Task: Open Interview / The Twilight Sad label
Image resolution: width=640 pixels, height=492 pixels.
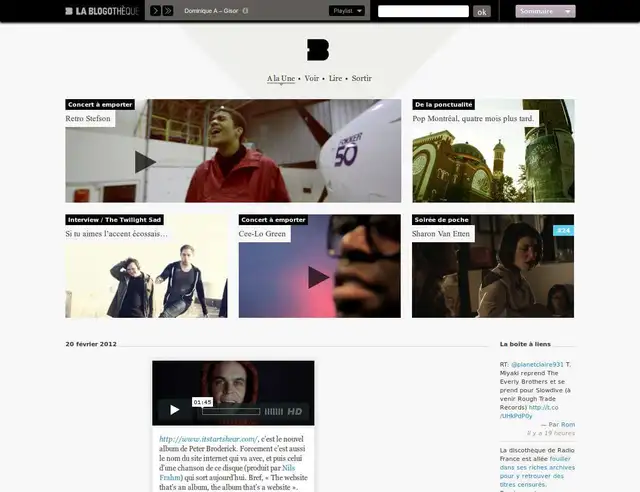Action: [115, 220]
